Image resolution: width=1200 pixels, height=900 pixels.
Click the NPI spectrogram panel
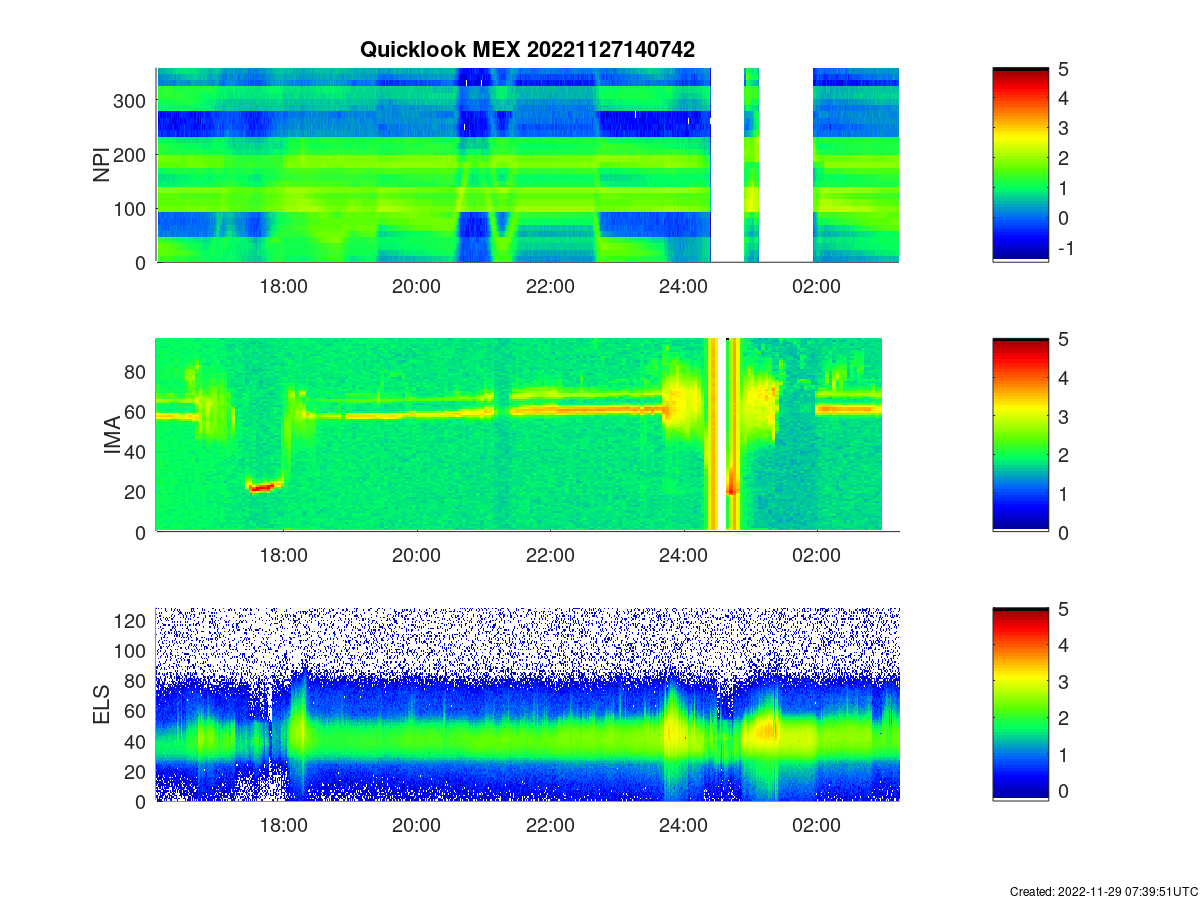pyautogui.click(x=527, y=165)
